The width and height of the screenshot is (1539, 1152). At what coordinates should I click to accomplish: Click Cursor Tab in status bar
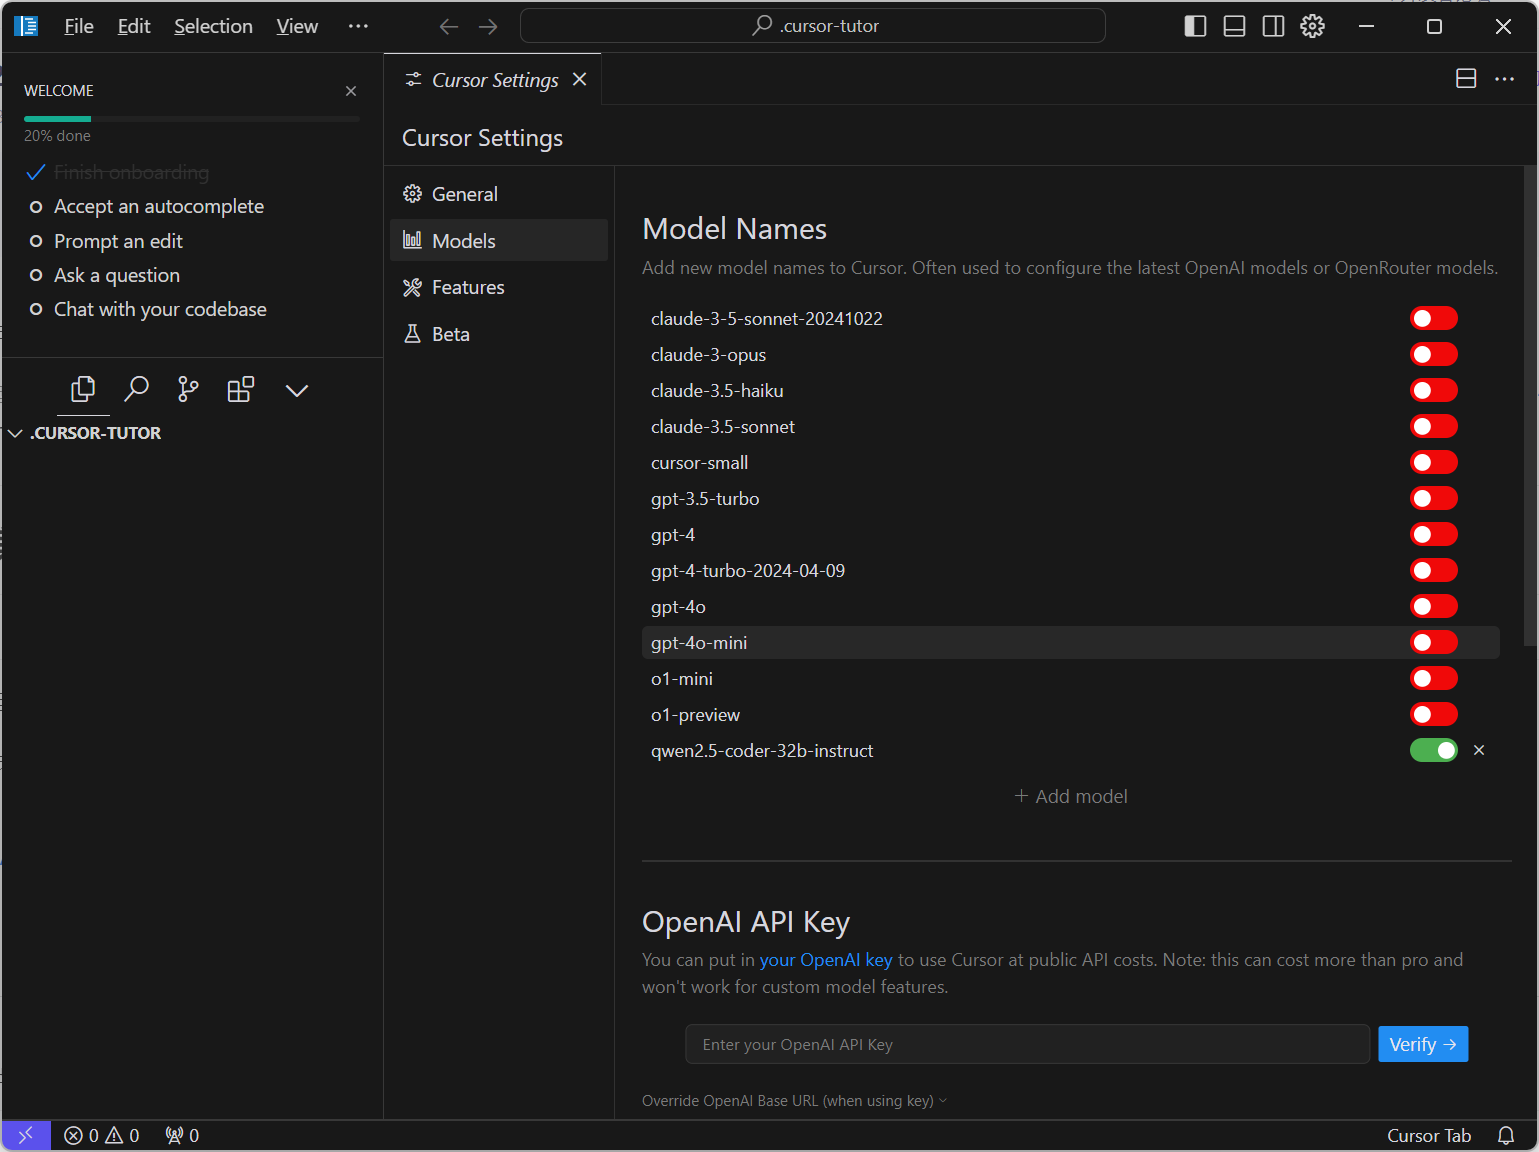point(1429,1135)
